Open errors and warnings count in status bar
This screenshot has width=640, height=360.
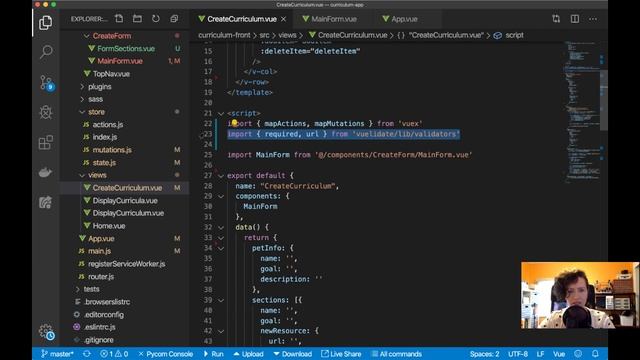coord(114,354)
